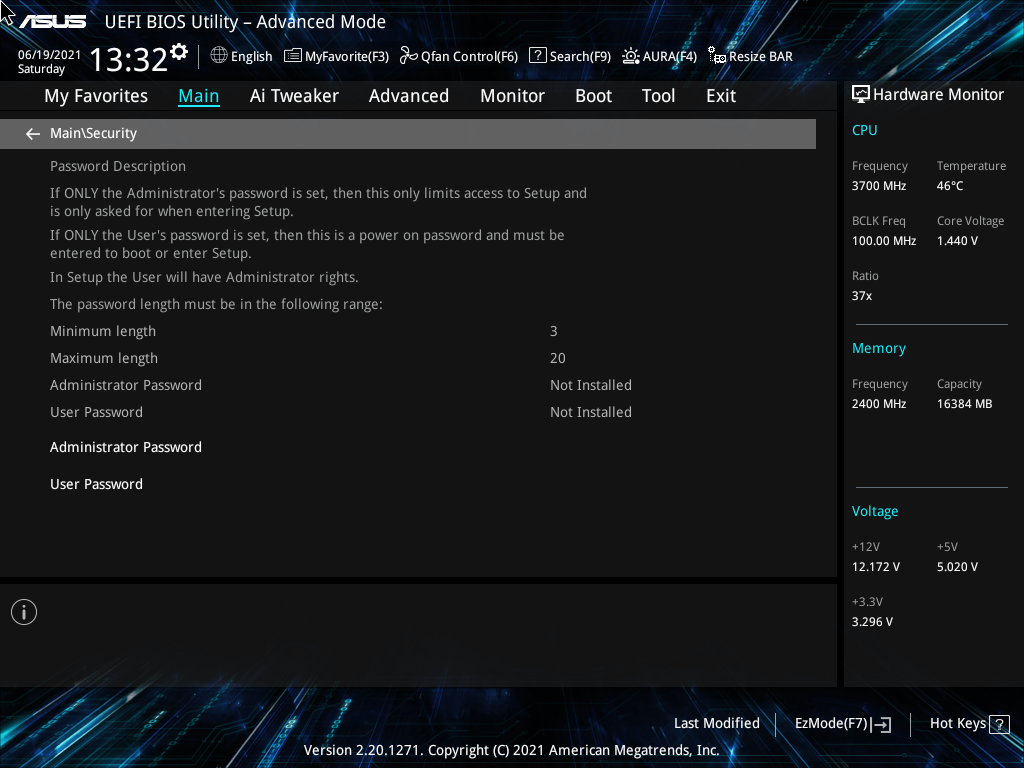Image resolution: width=1024 pixels, height=768 pixels.
Task: Switch to the Ai Tweaker tab
Action: click(294, 95)
